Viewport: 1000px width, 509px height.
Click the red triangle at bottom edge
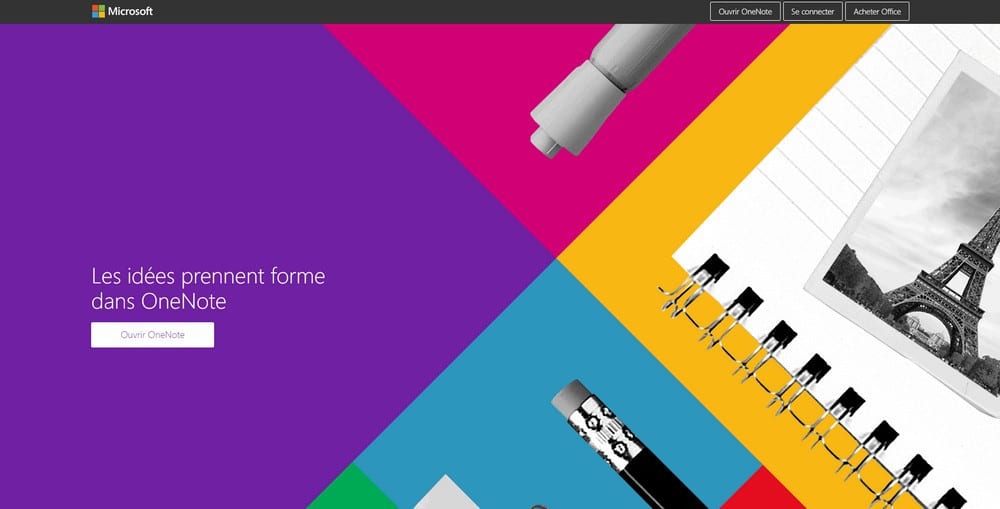click(x=755, y=495)
